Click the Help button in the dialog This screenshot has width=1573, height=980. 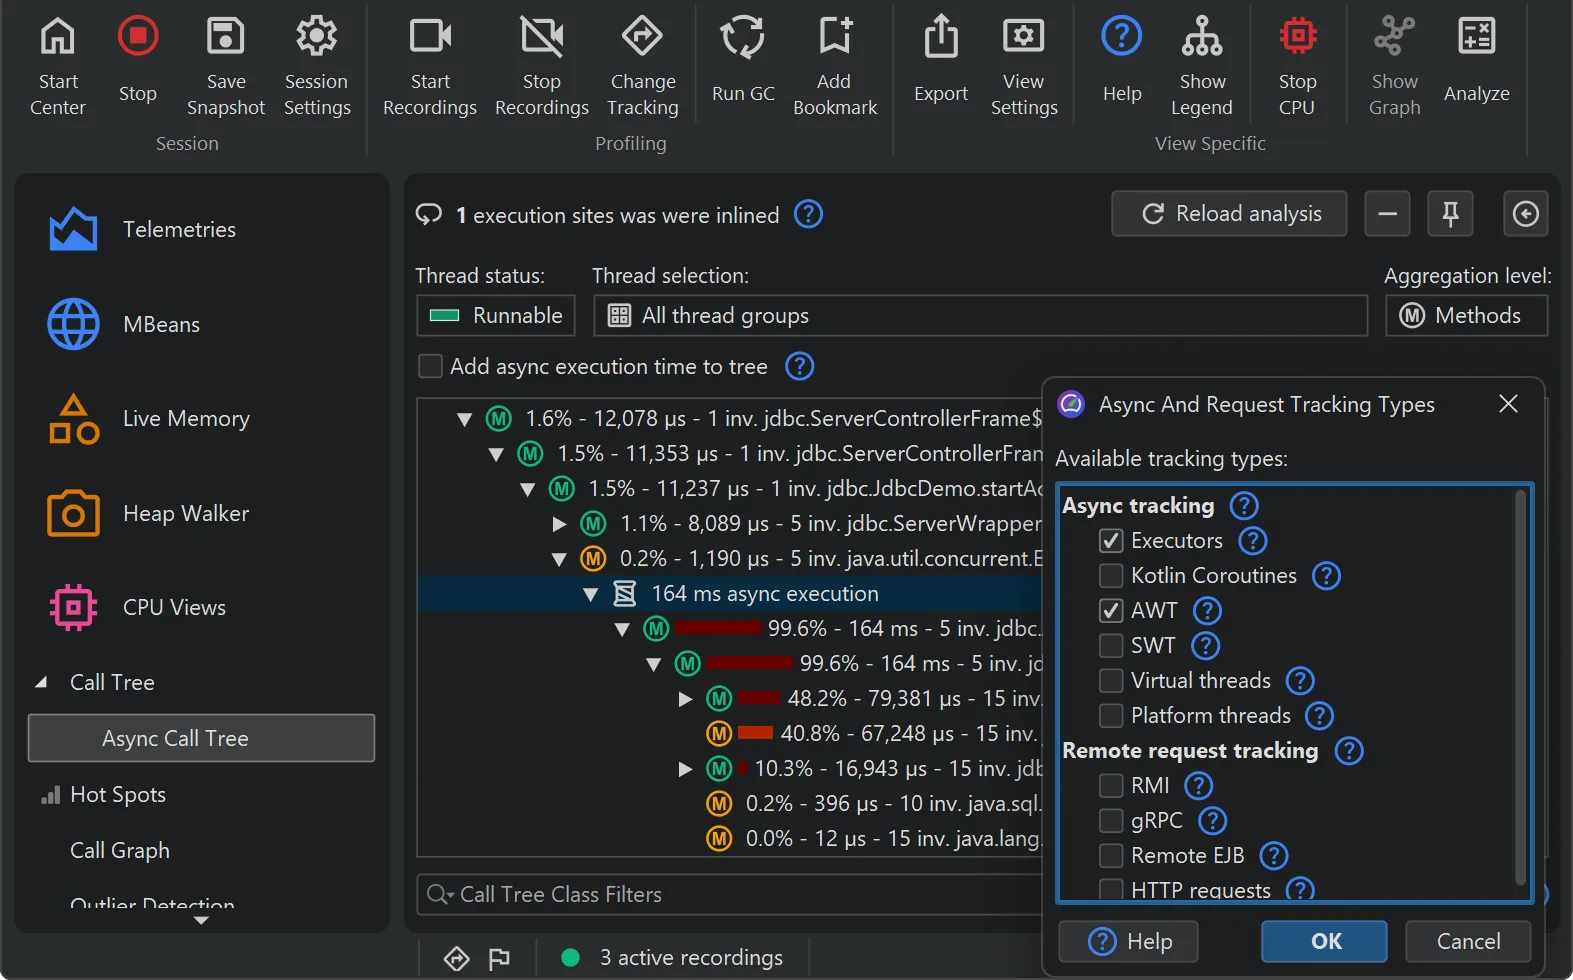click(x=1128, y=941)
